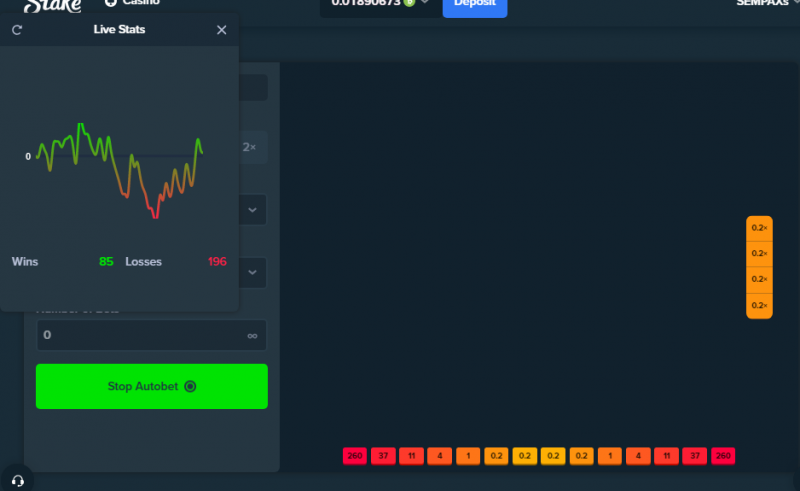Click the left-side 4 multiplier box
The width and height of the screenshot is (800, 491).
[440, 456]
